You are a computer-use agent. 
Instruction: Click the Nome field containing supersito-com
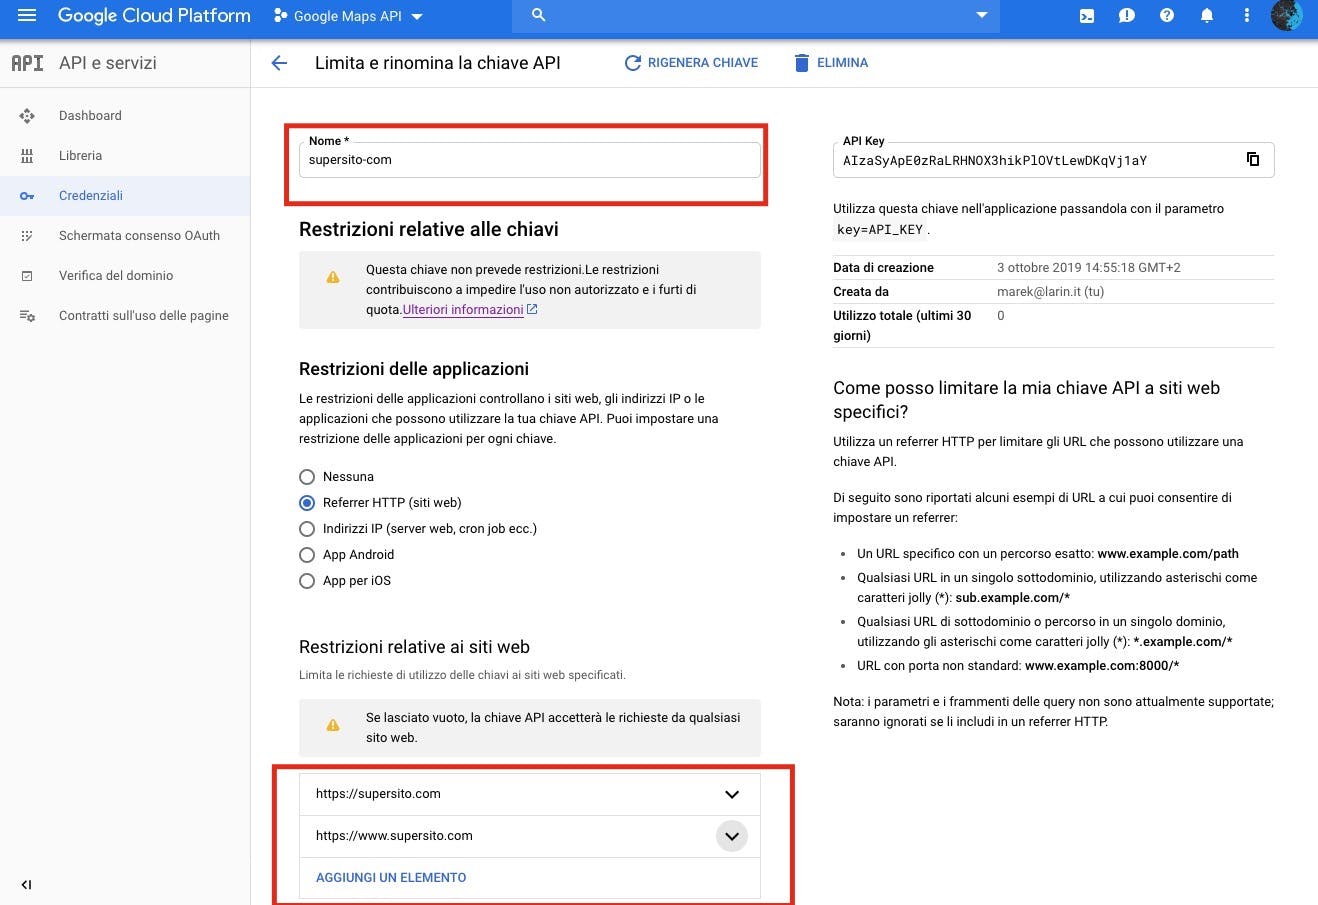[x=529, y=159]
